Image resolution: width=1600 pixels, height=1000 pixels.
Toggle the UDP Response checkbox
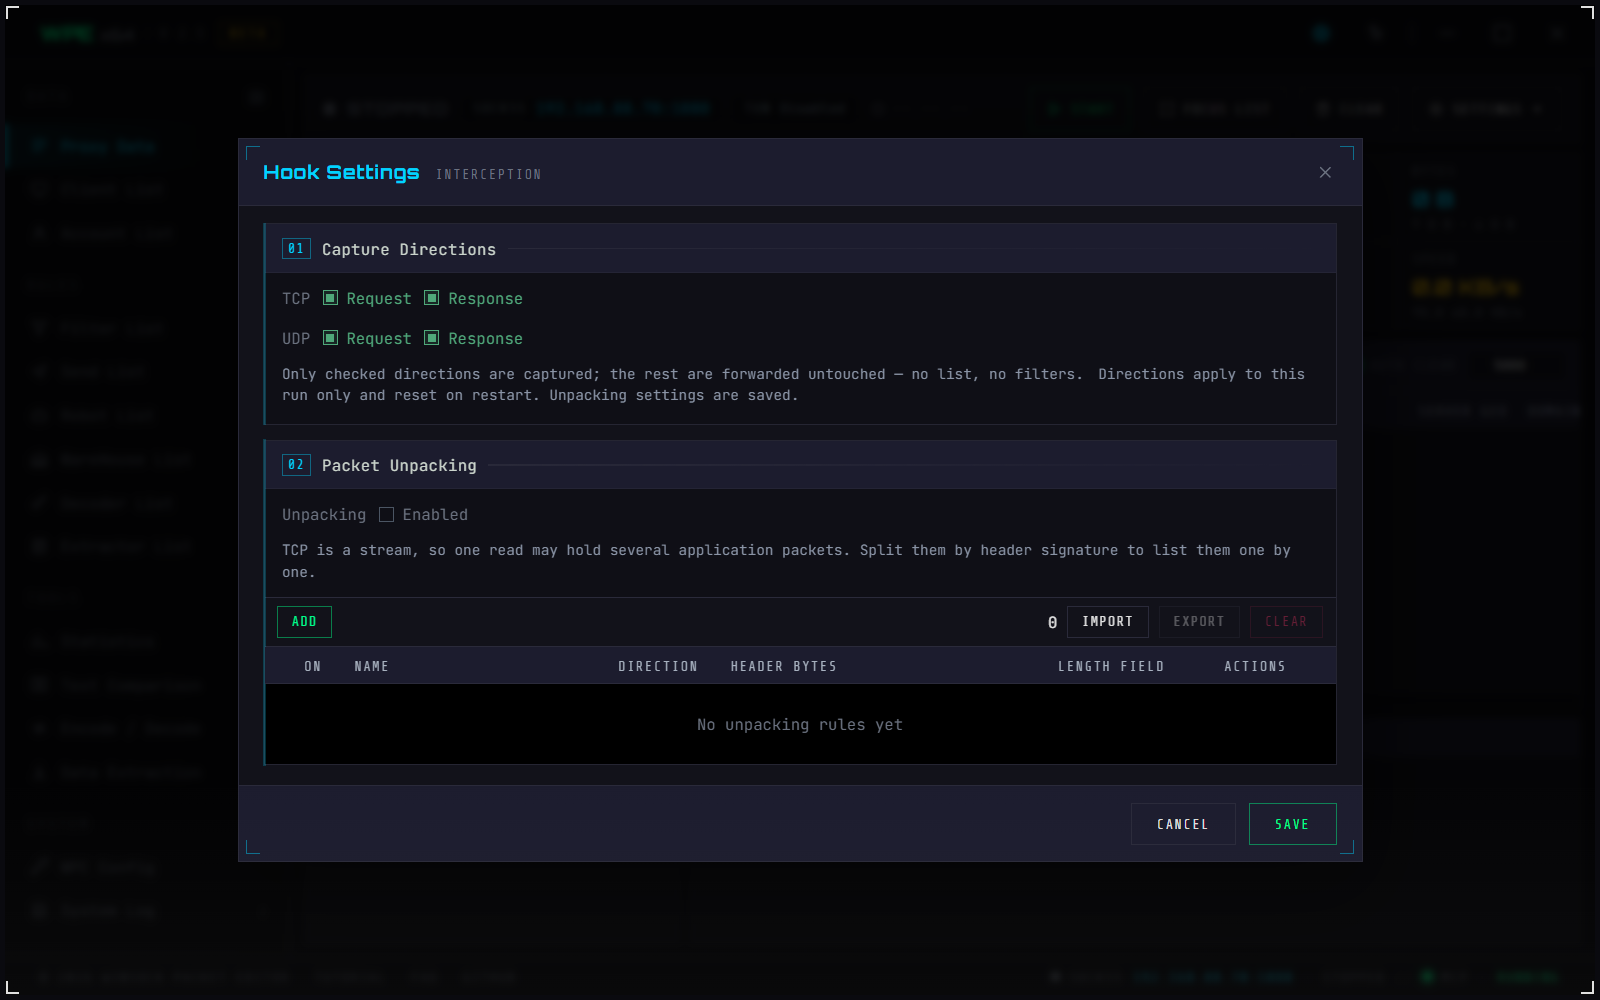(432, 338)
